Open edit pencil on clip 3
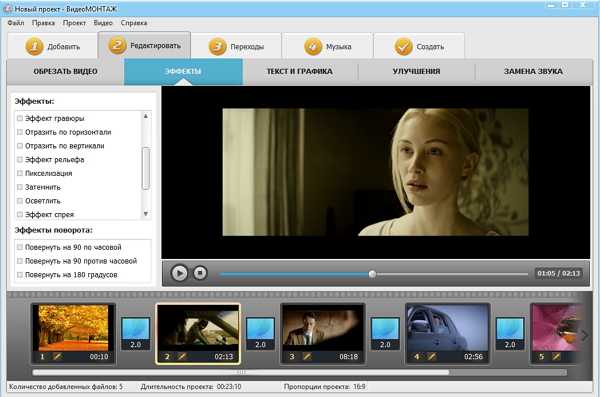This screenshot has height=397, width=600. [307, 357]
